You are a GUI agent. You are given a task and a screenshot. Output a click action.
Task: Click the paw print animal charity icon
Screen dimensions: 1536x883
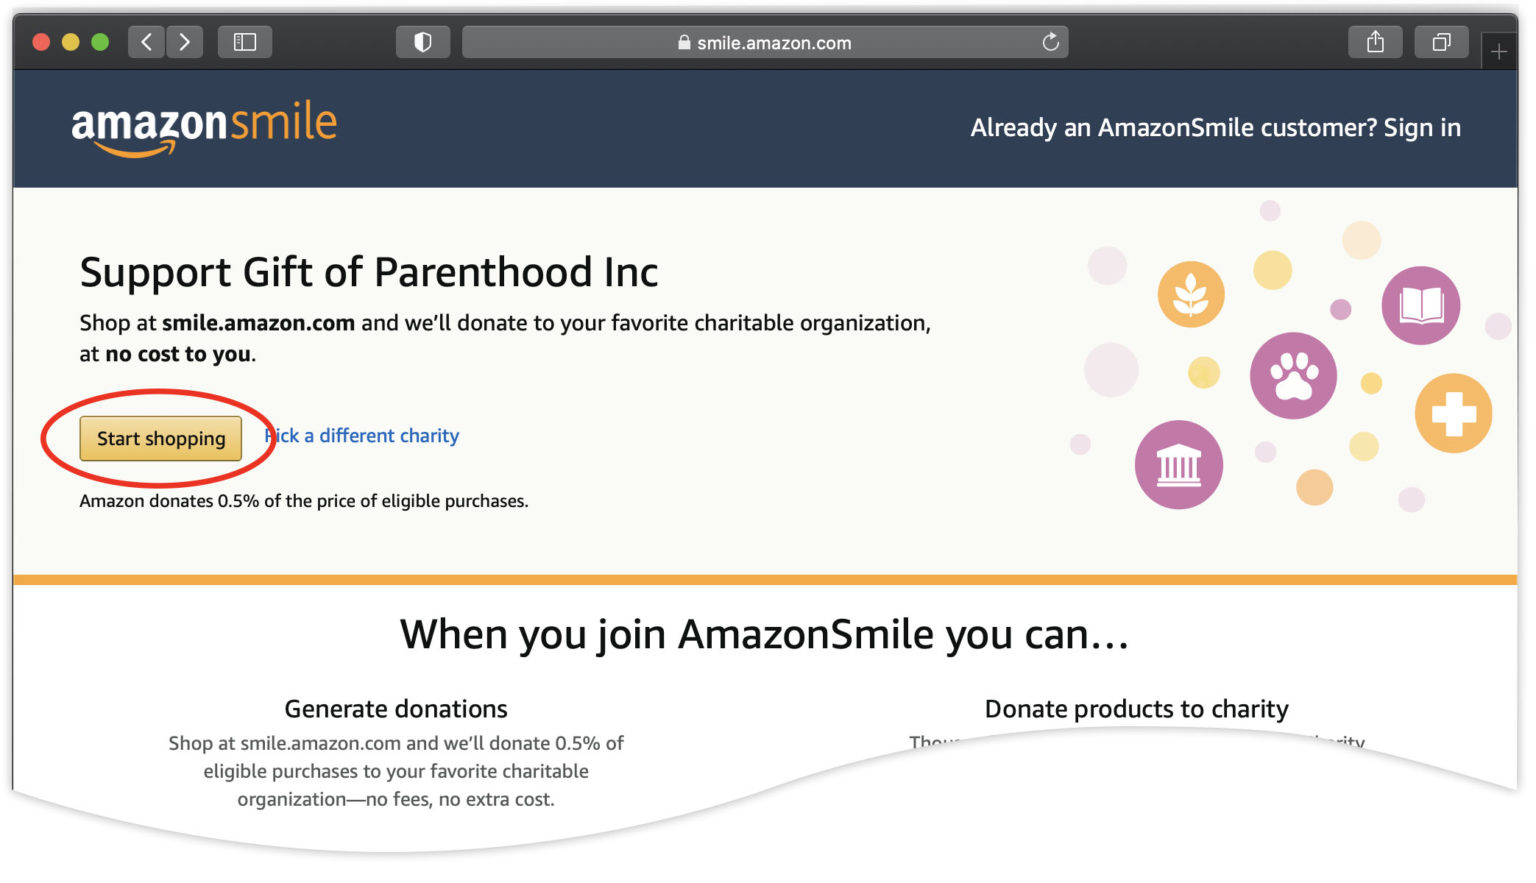pyautogui.click(x=1293, y=376)
